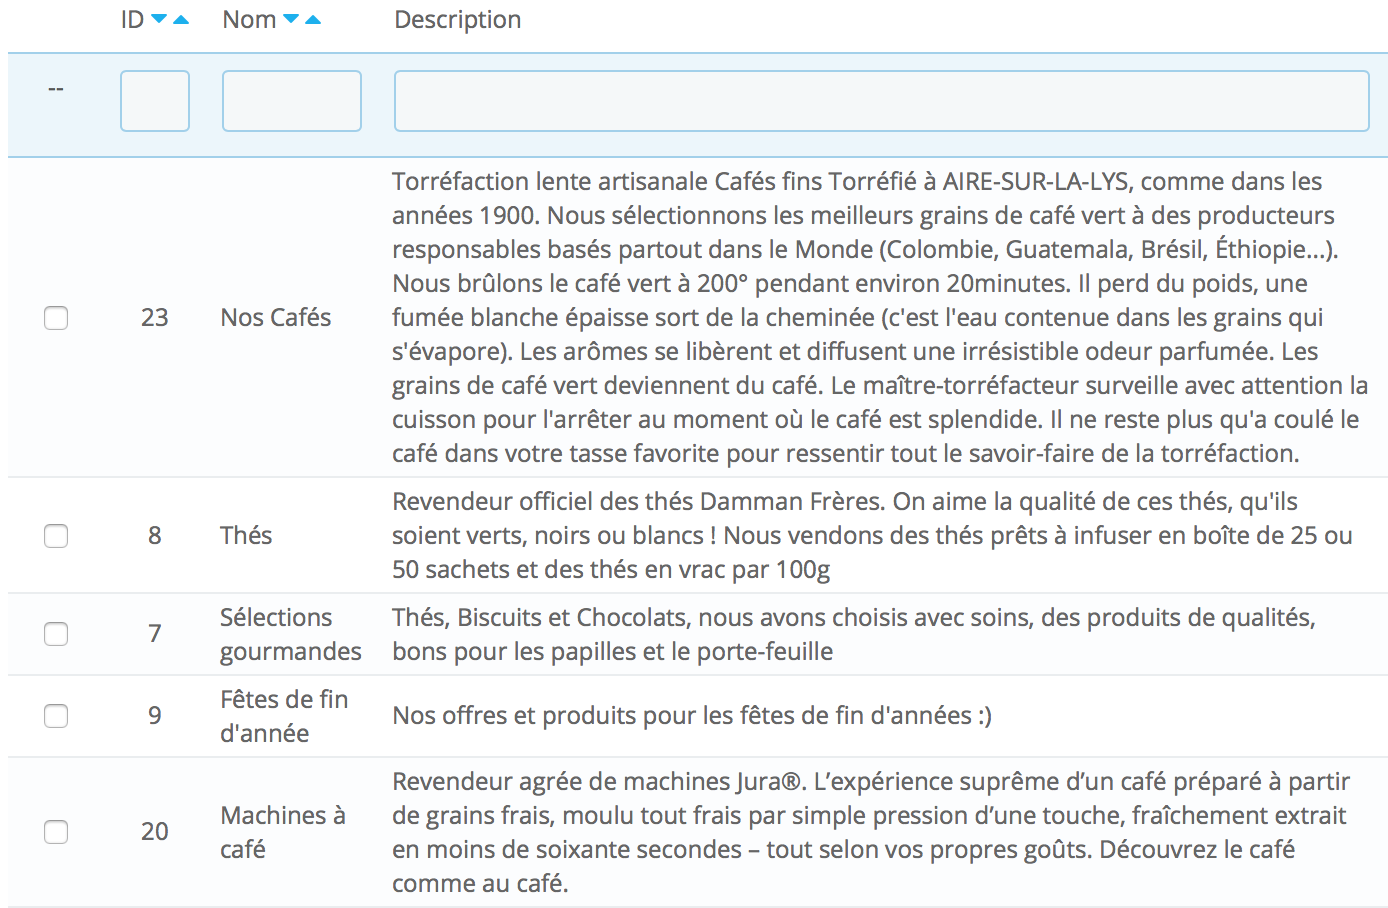Open the Nos Cafés category name

276,318
